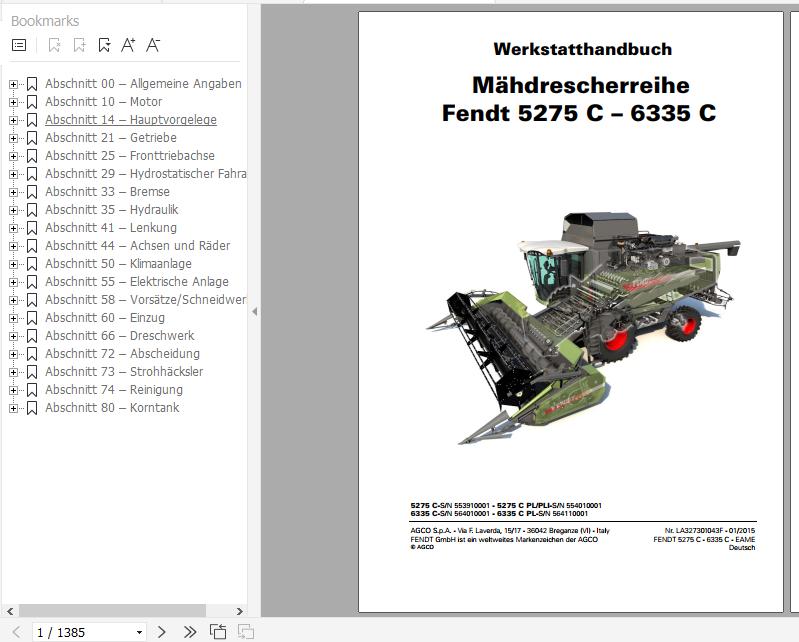
Task: Click bookmarks scrollbar right arrow
Action: click(239, 611)
